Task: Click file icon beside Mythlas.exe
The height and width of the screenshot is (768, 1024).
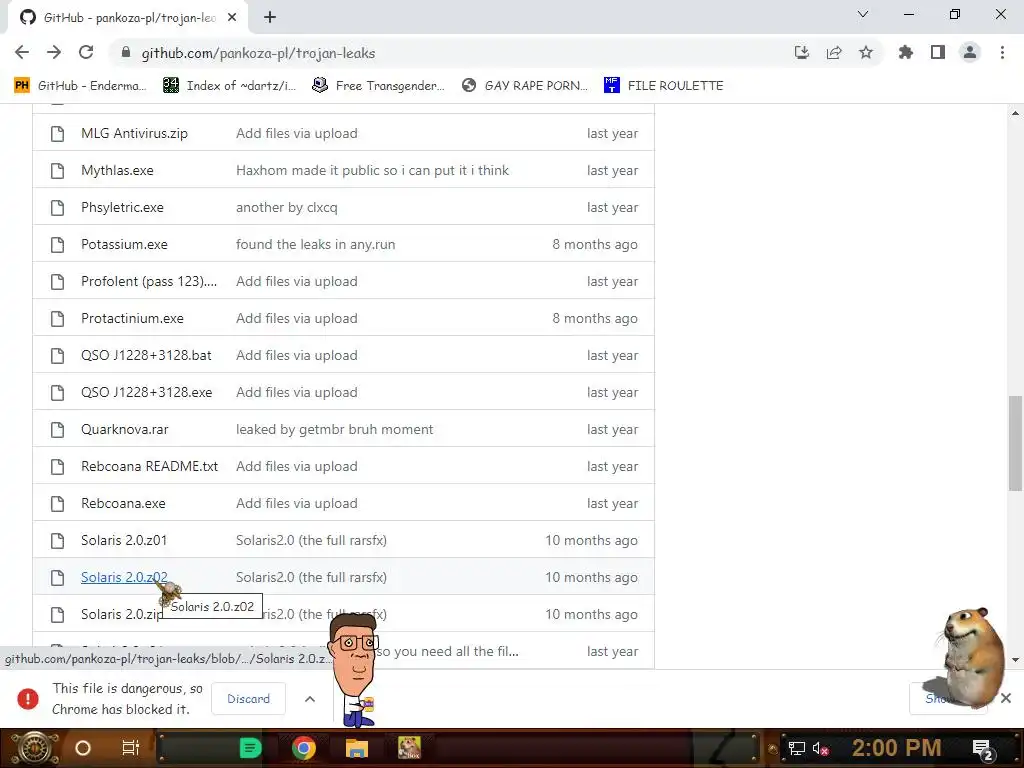Action: click(57, 170)
